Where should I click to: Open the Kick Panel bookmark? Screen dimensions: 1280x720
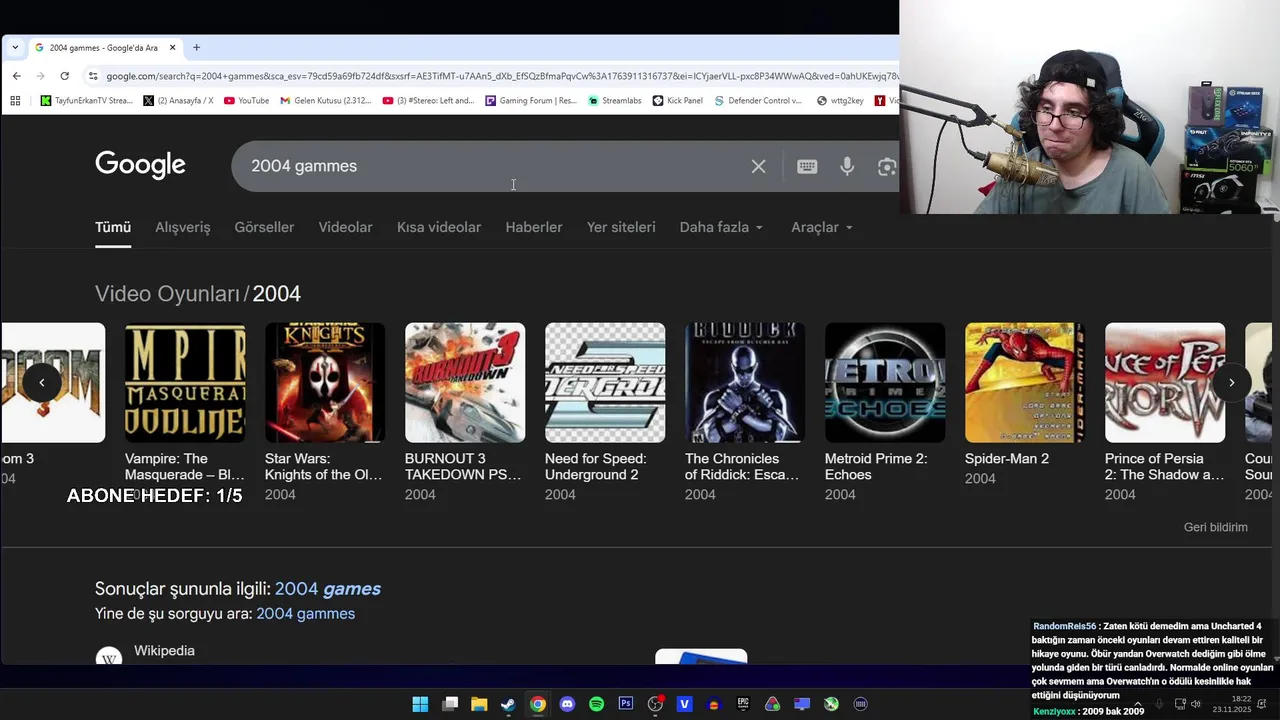[678, 100]
